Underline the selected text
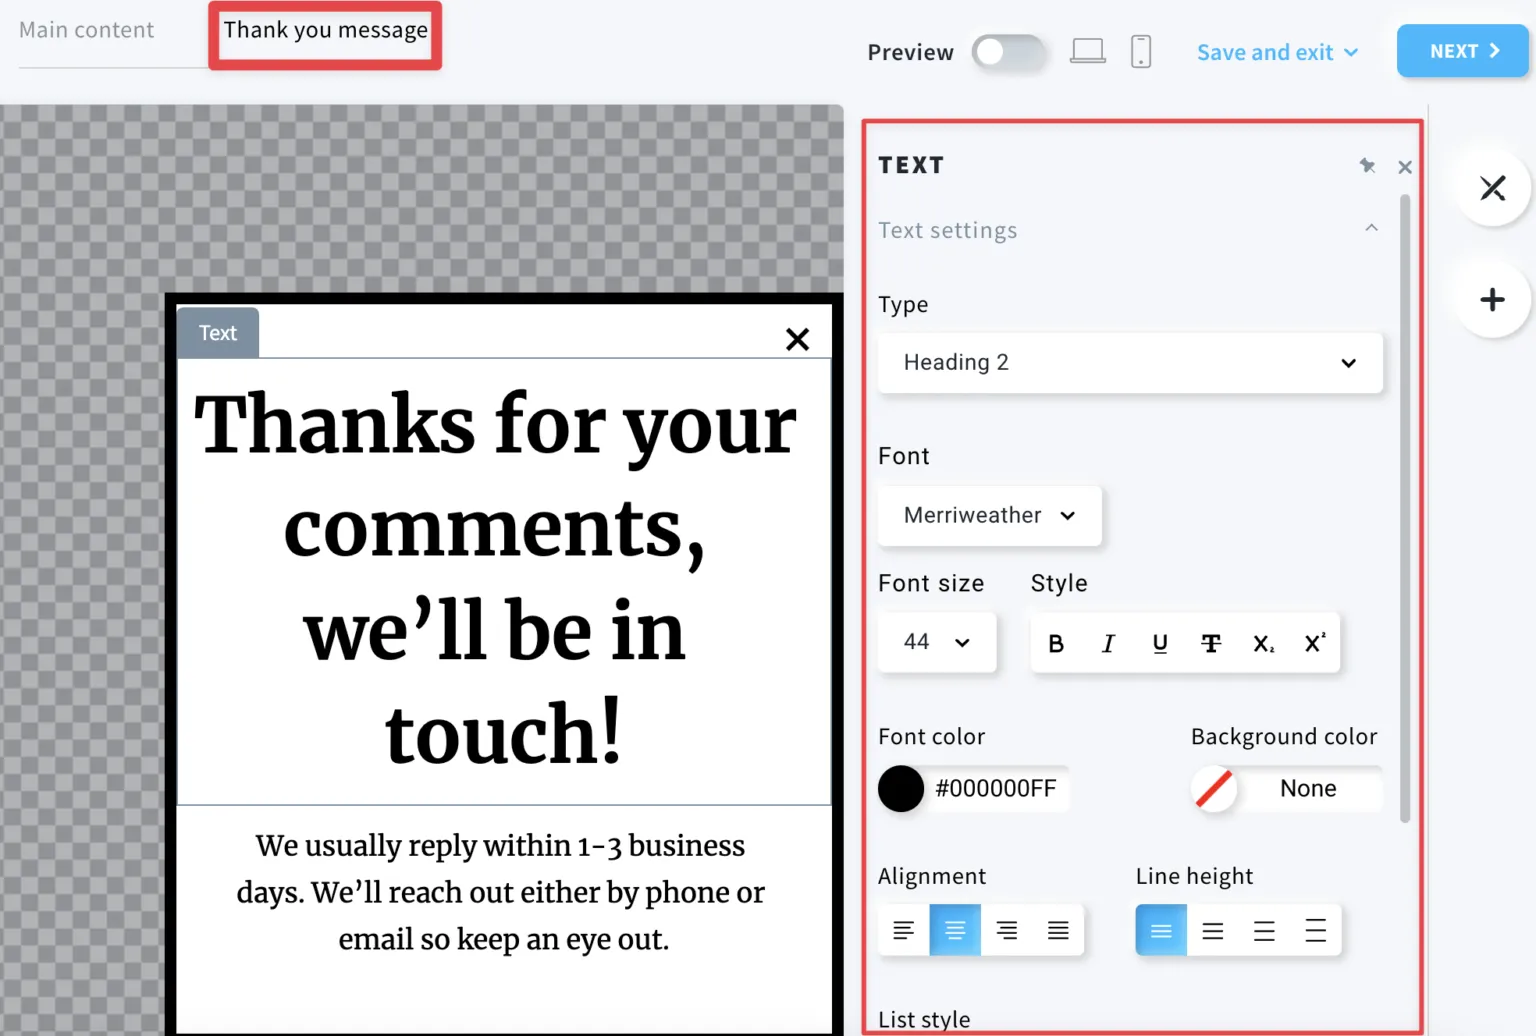The image size is (1536, 1036). (x=1160, y=643)
